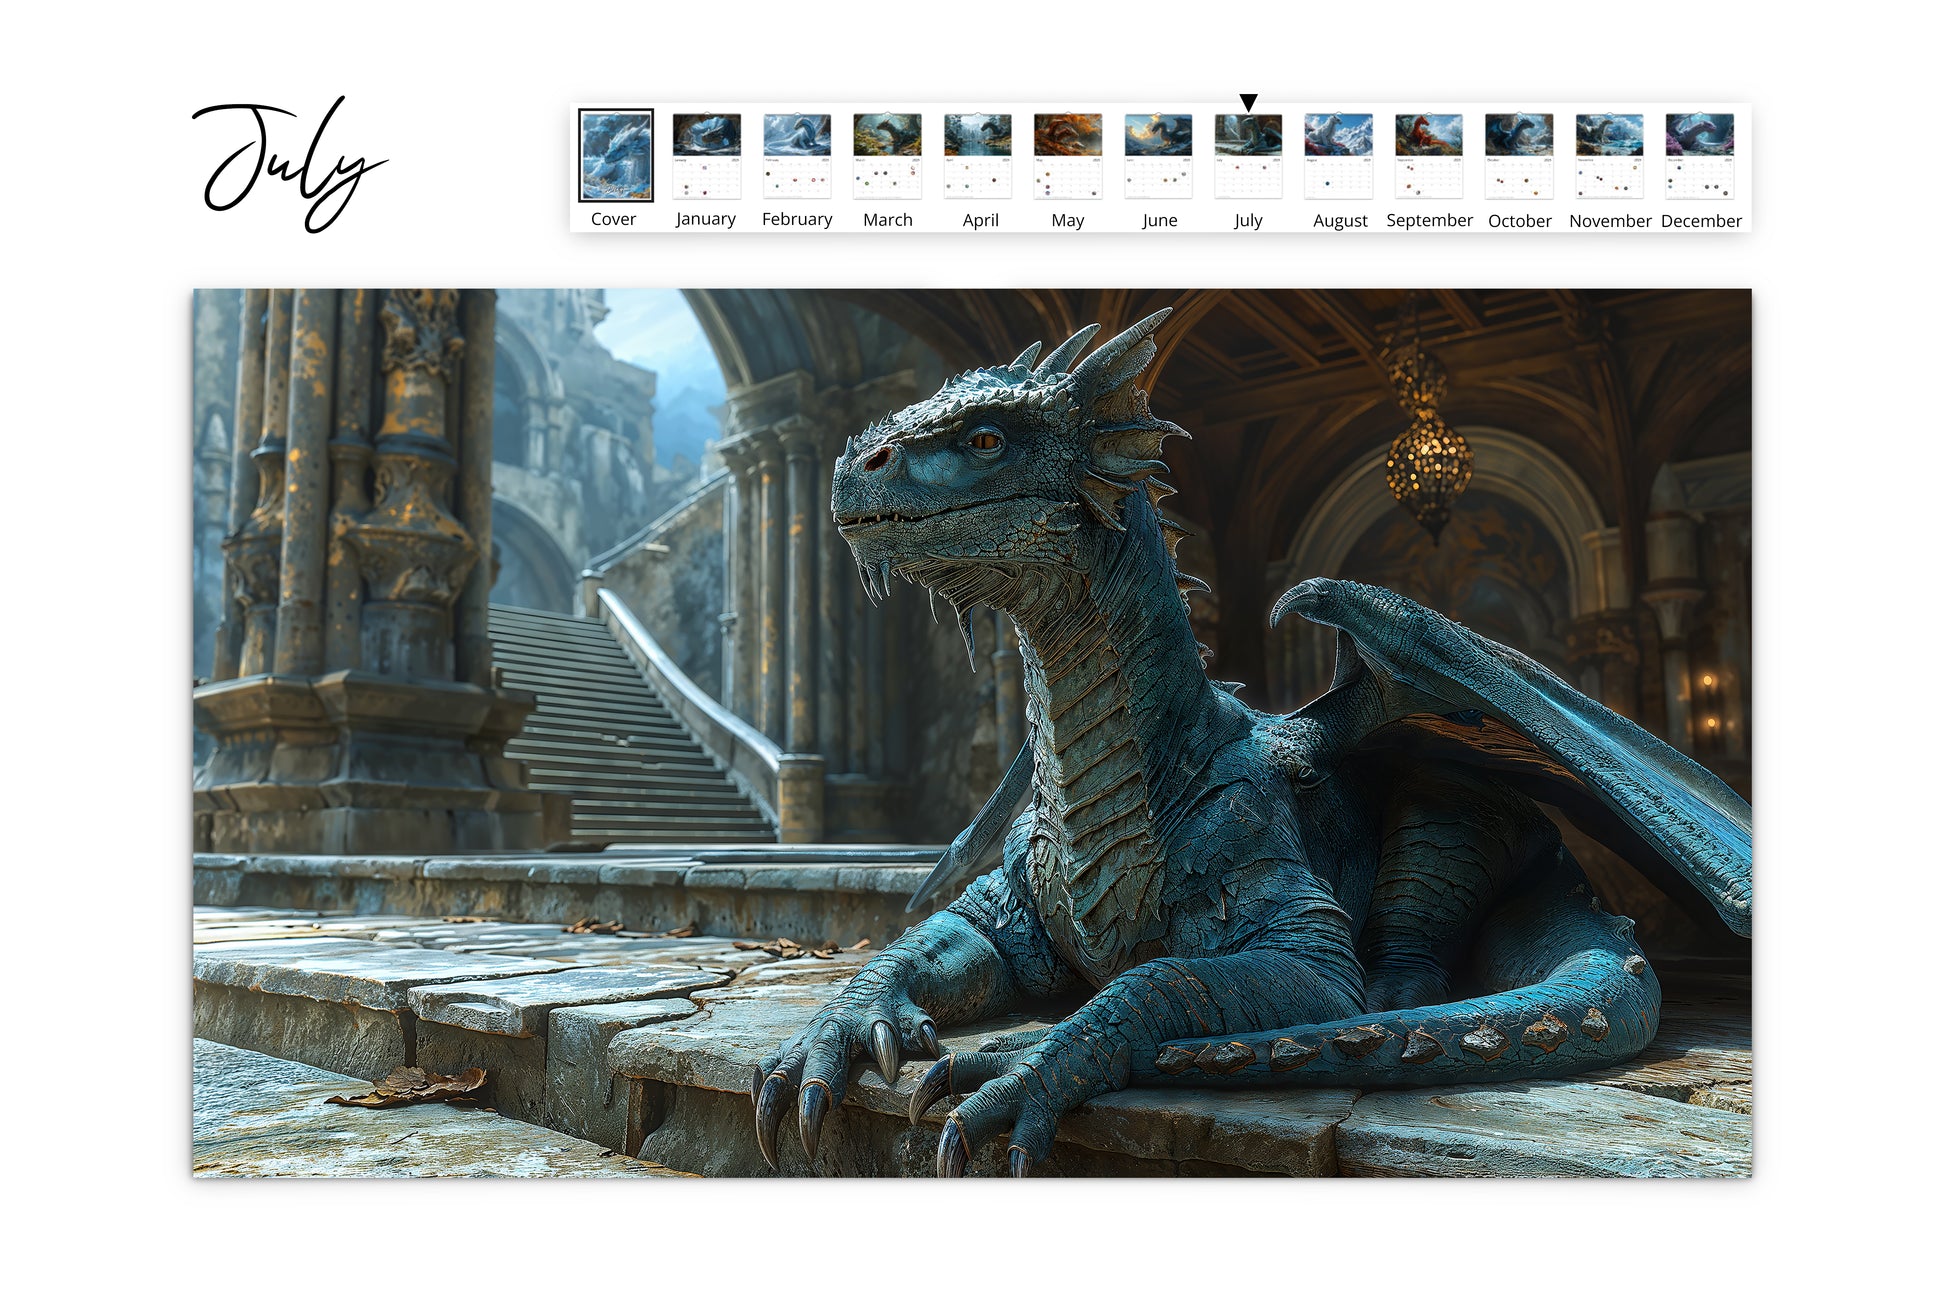Open the July calendar thumbnail

(x=1248, y=156)
